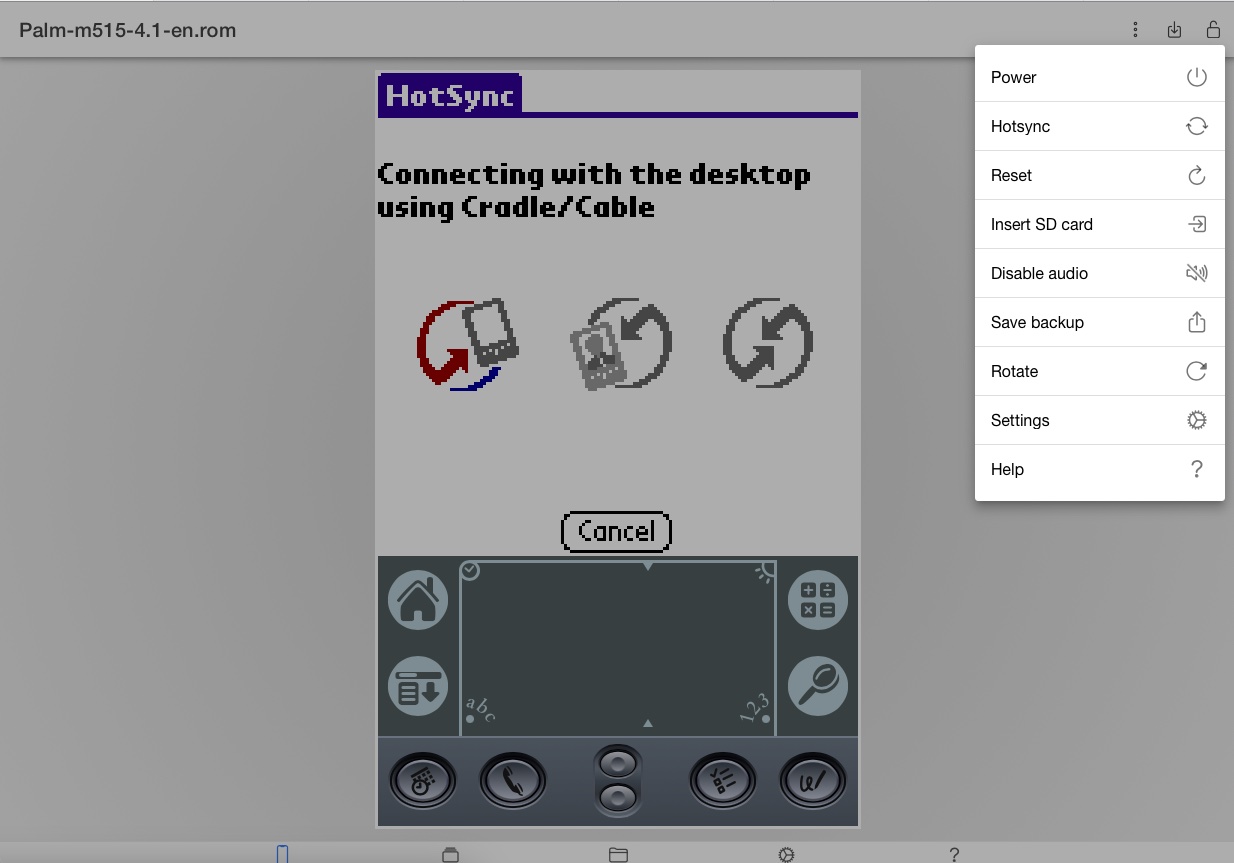Tap the Home silkscreen icon
This screenshot has width=1234, height=863.
click(x=418, y=601)
